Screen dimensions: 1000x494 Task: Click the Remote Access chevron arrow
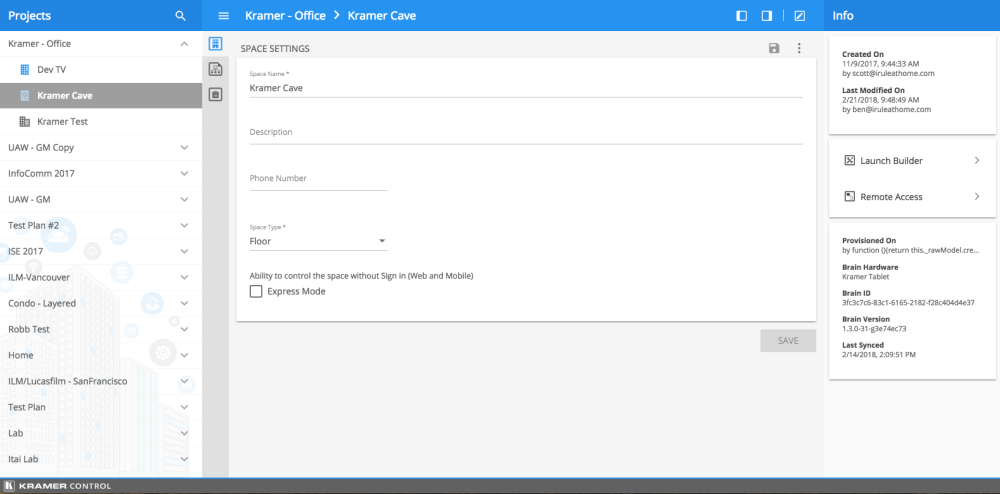[977, 196]
